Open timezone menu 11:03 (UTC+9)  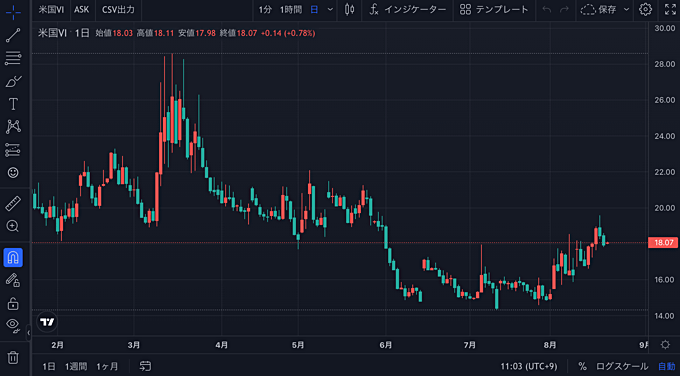tap(529, 366)
